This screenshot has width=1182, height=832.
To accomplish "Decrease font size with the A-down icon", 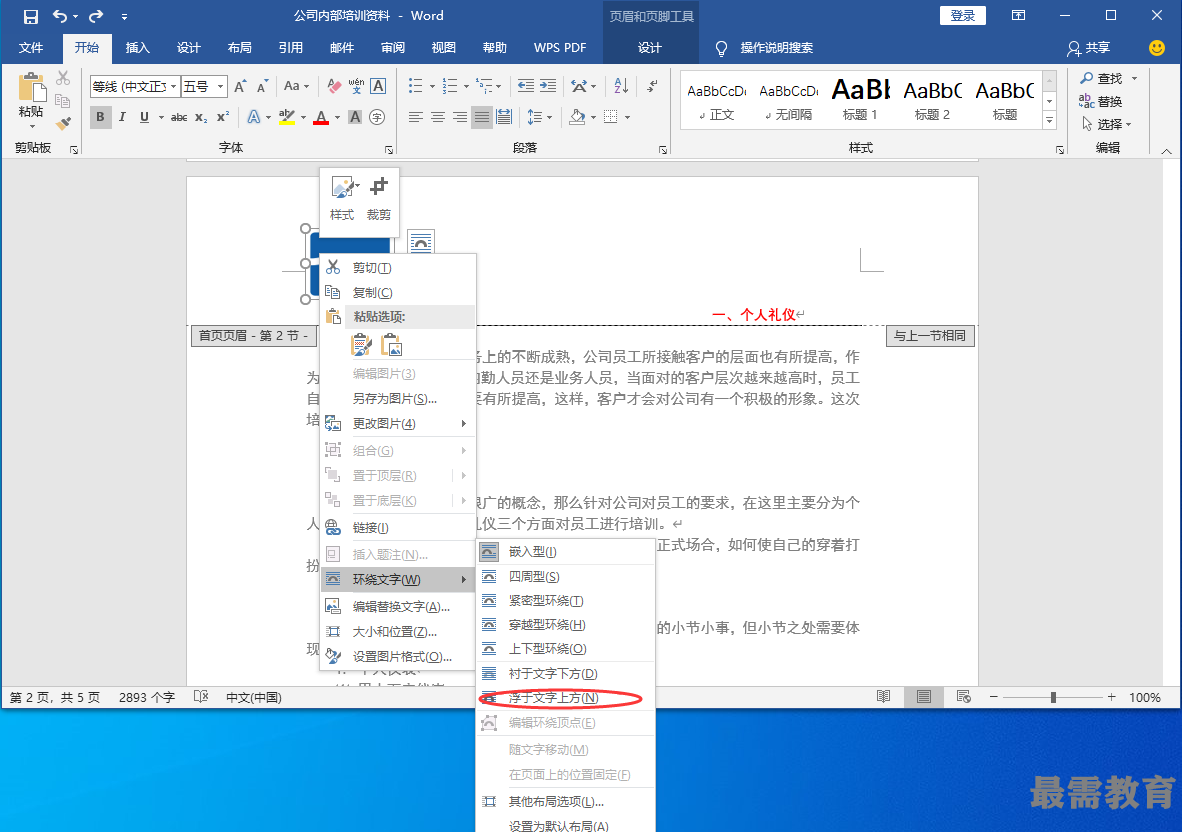I will [x=262, y=87].
